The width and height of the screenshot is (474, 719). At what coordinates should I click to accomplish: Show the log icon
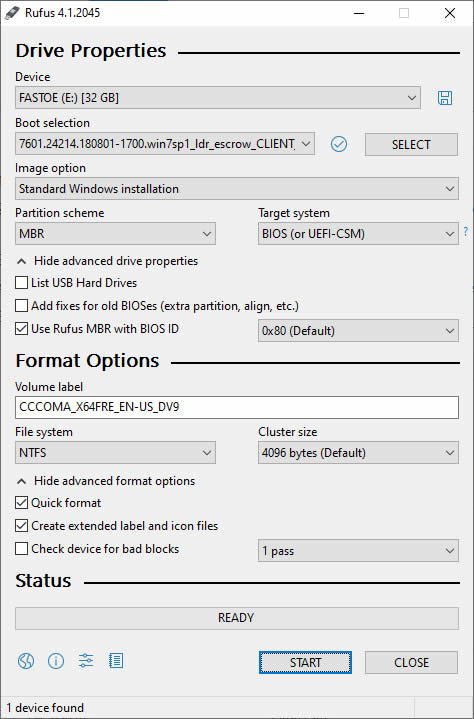116,661
